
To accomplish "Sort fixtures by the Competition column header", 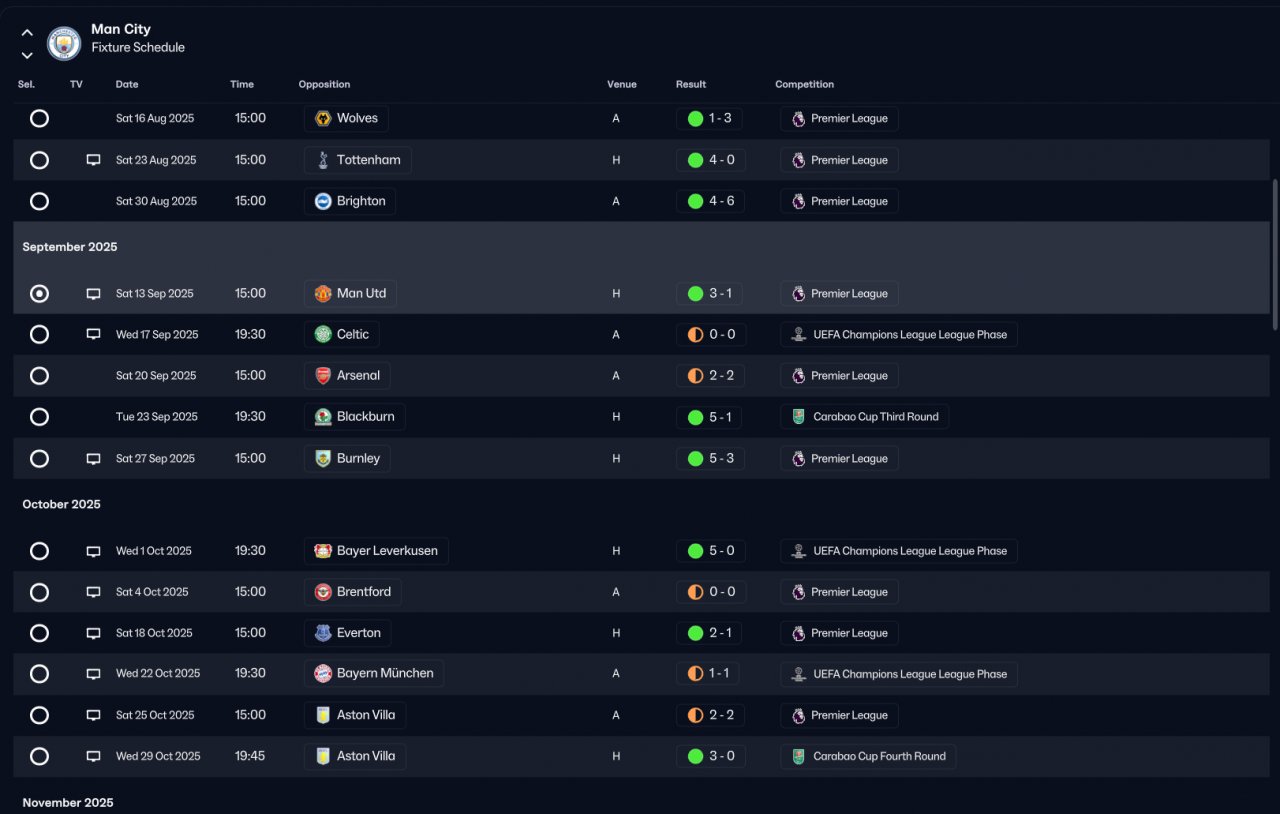I will point(804,84).
